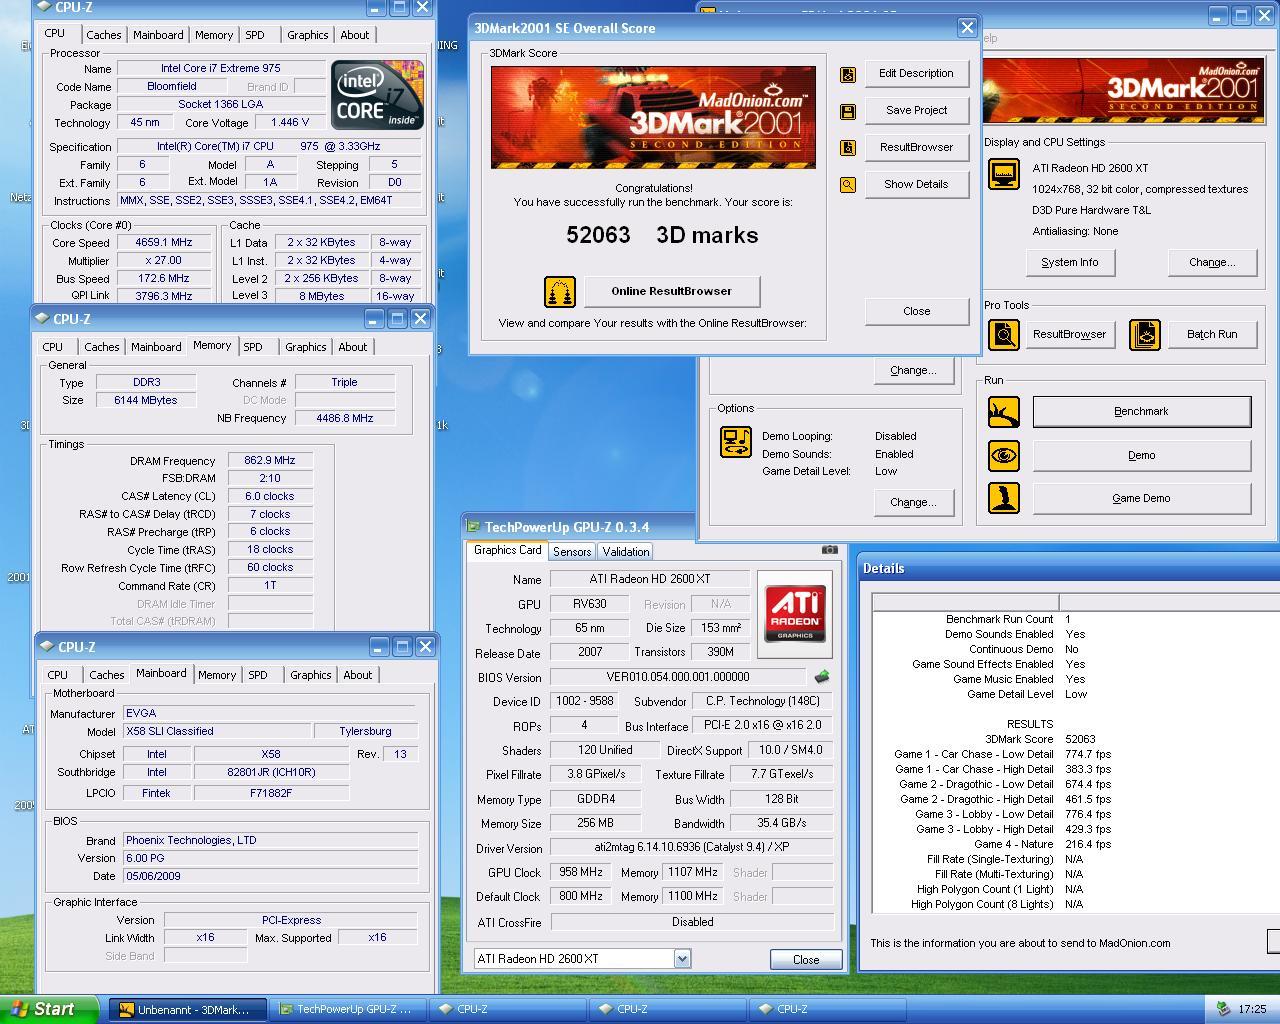Viewport: 1280px width, 1024px height.
Task: Click the Benchmark run icon
Action: (1004, 412)
